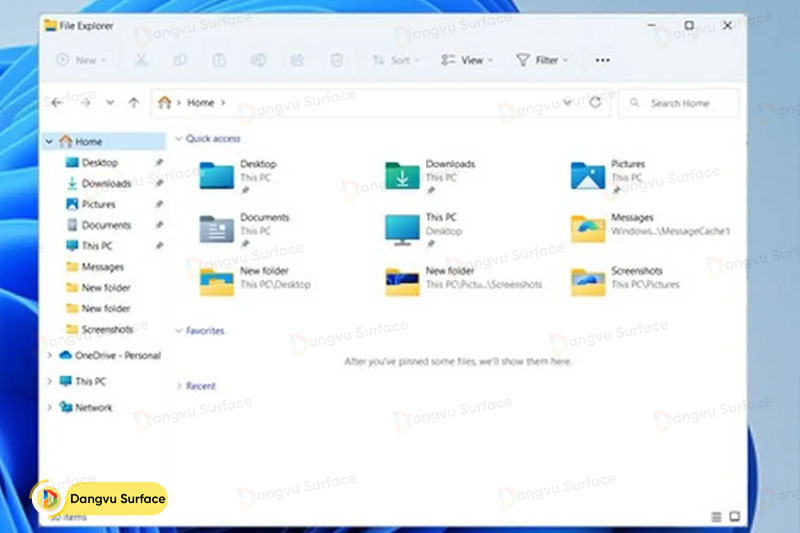The width and height of the screenshot is (800, 533).
Task: Click the home icon in address bar
Action: point(164,103)
